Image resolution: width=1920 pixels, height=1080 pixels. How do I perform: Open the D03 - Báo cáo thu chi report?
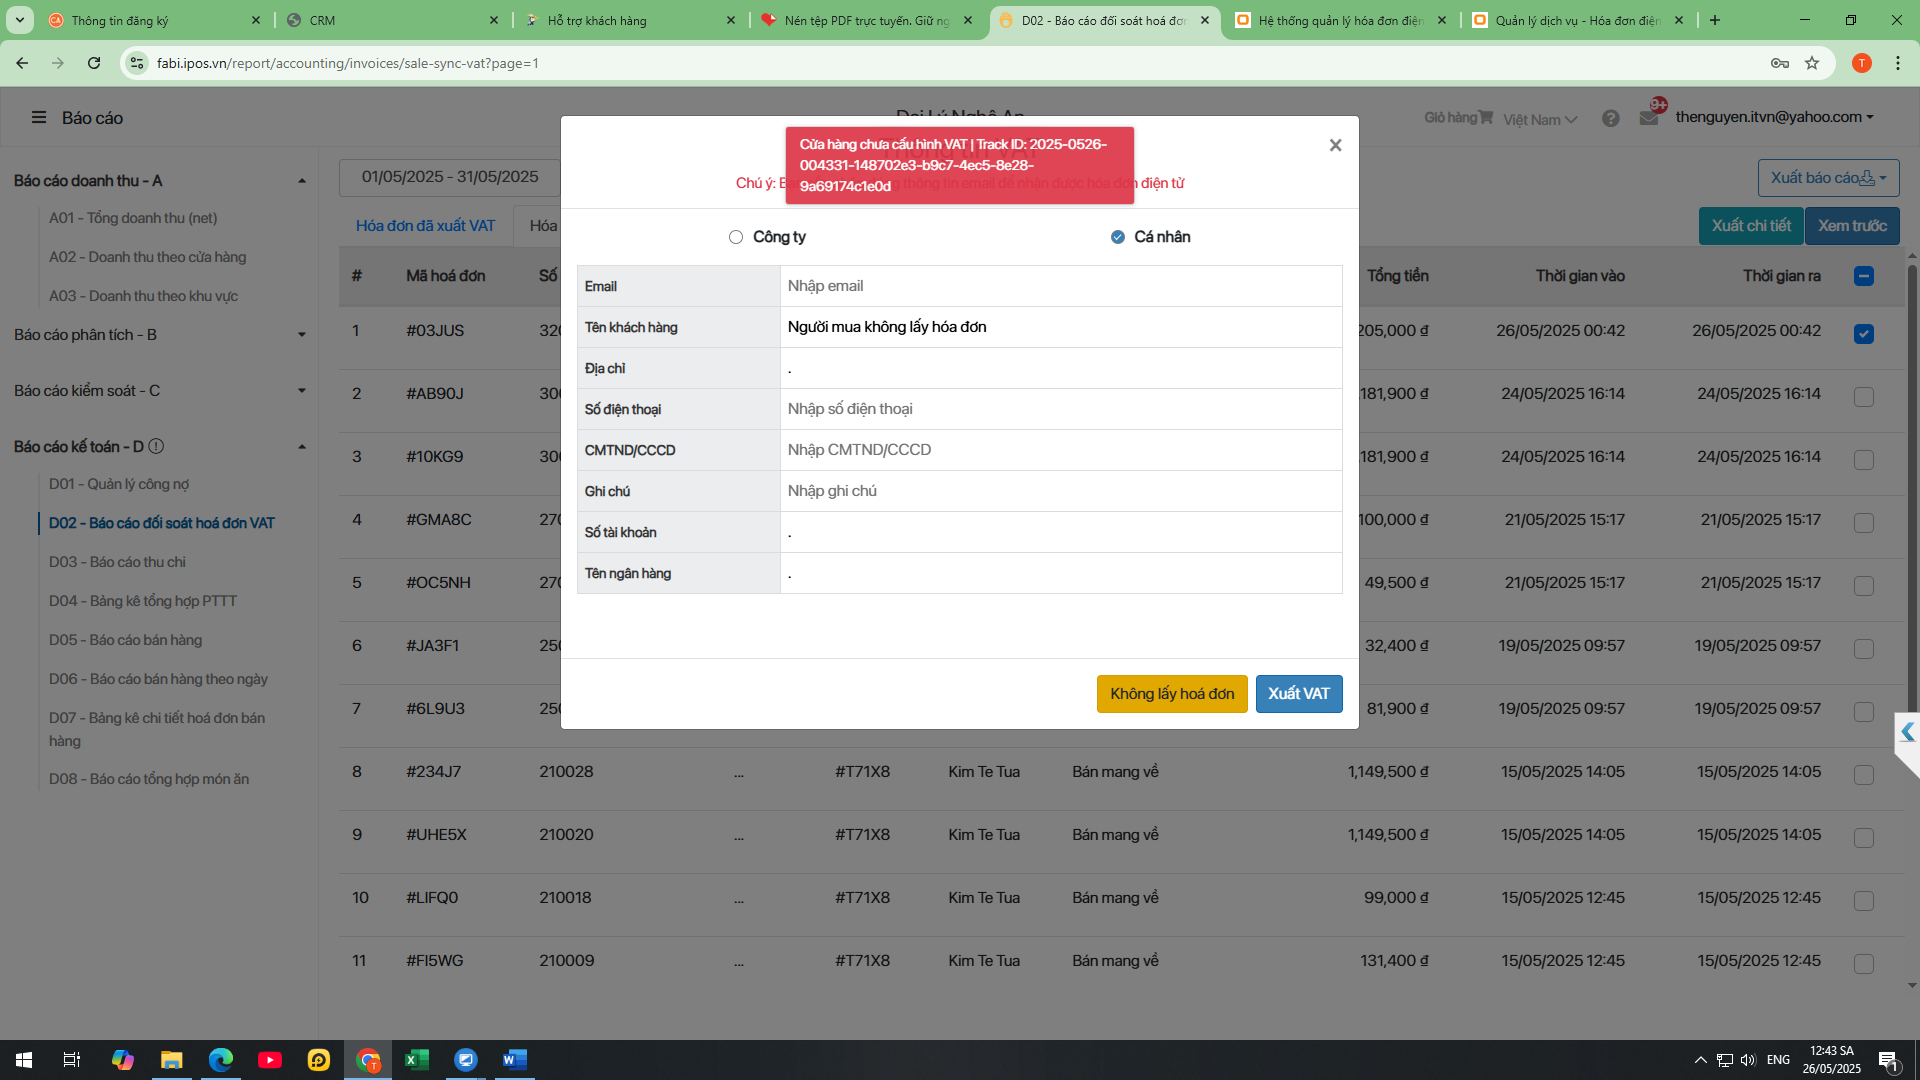click(x=117, y=562)
